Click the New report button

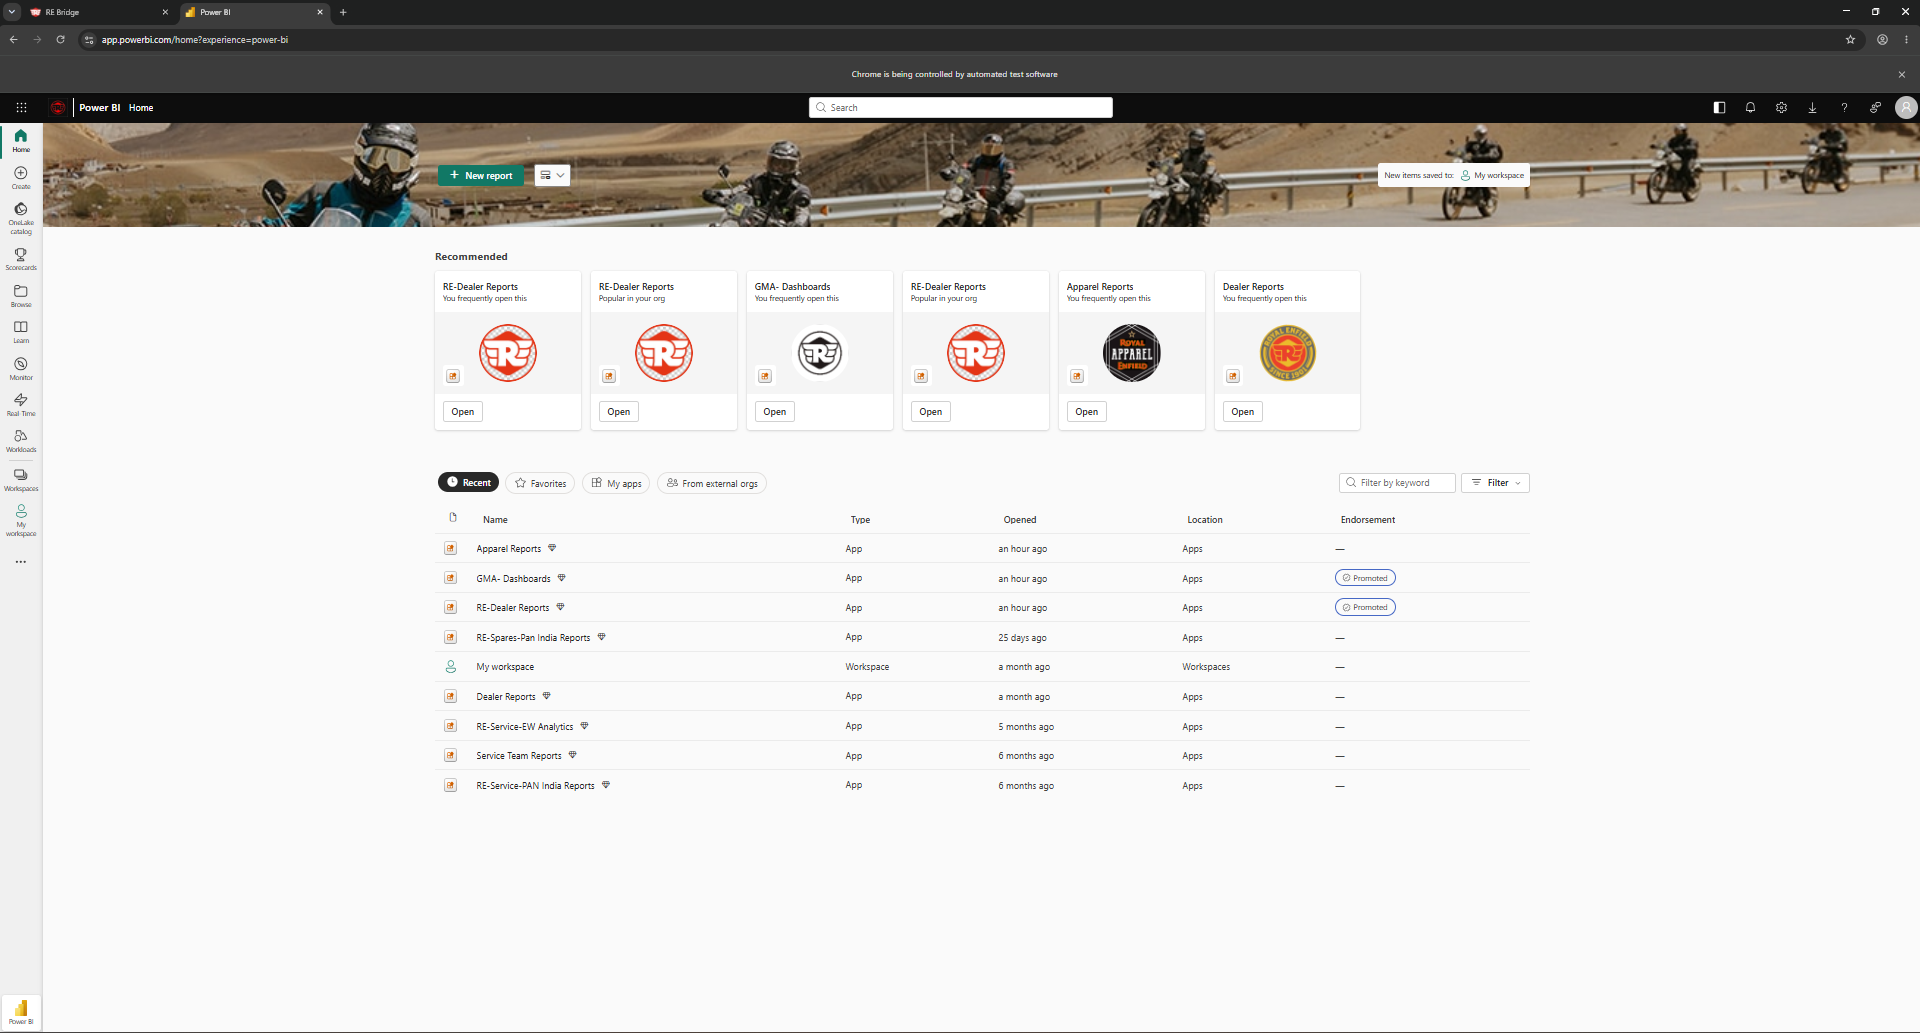click(481, 175)
